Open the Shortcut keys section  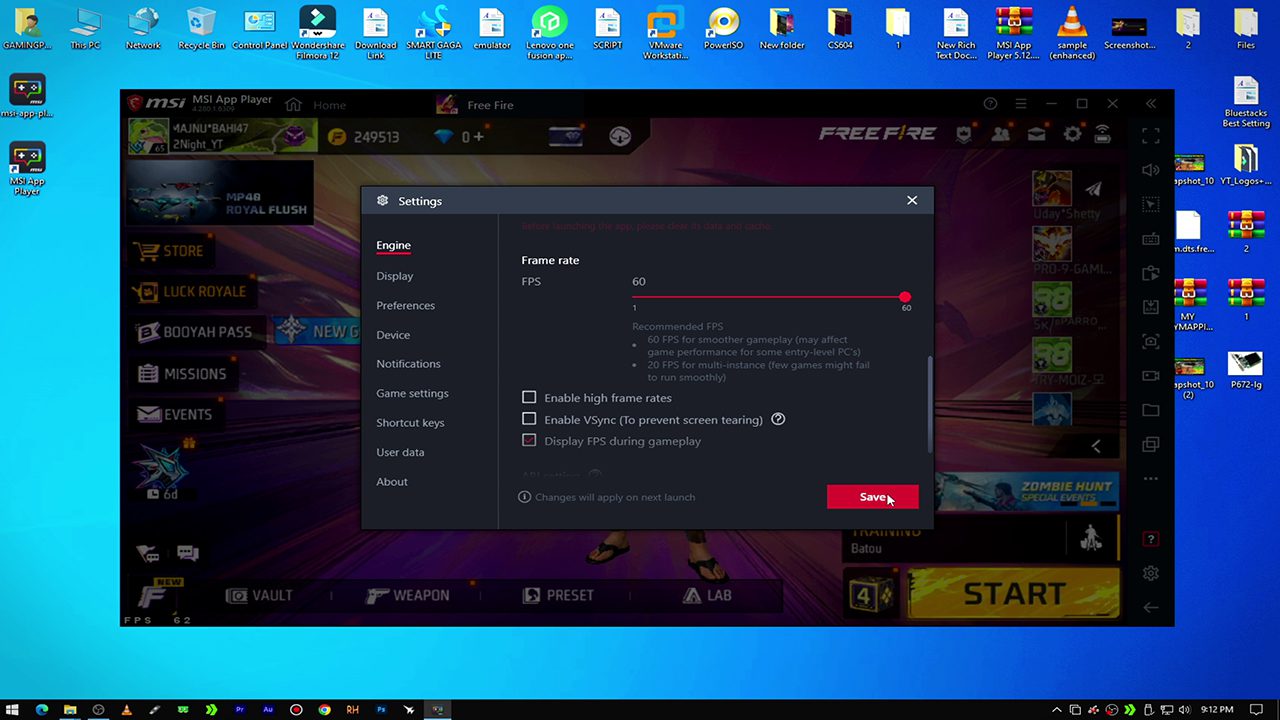(410, 423)
